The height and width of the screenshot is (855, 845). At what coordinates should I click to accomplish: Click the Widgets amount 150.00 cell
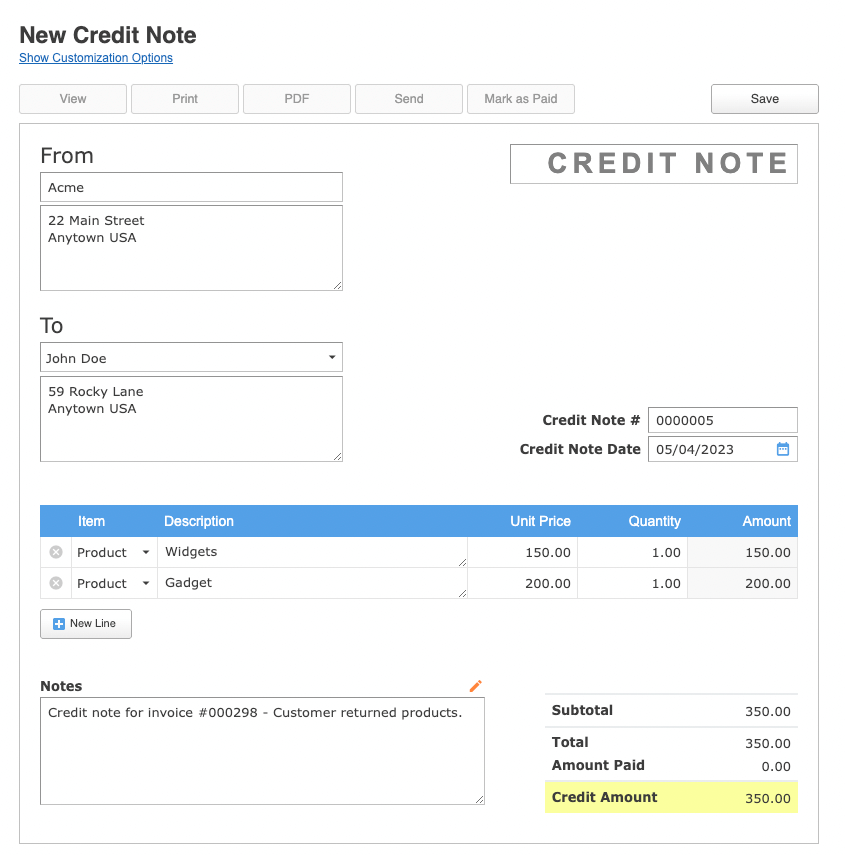743,552
